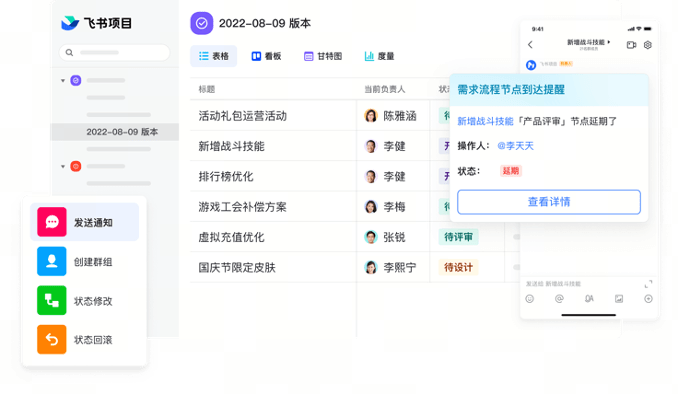Tap the 飞书项目 bot avatar in chat

coord(531,65)
